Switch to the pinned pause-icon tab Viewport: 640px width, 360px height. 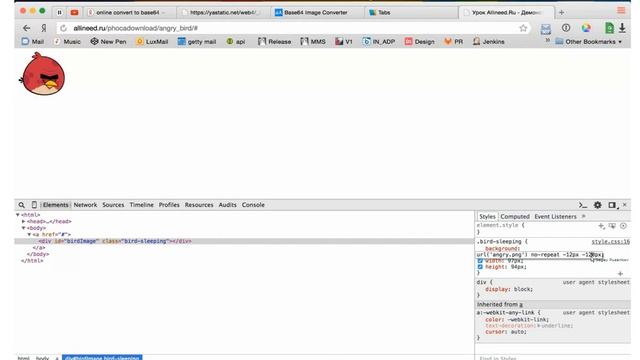pos(60,13)
